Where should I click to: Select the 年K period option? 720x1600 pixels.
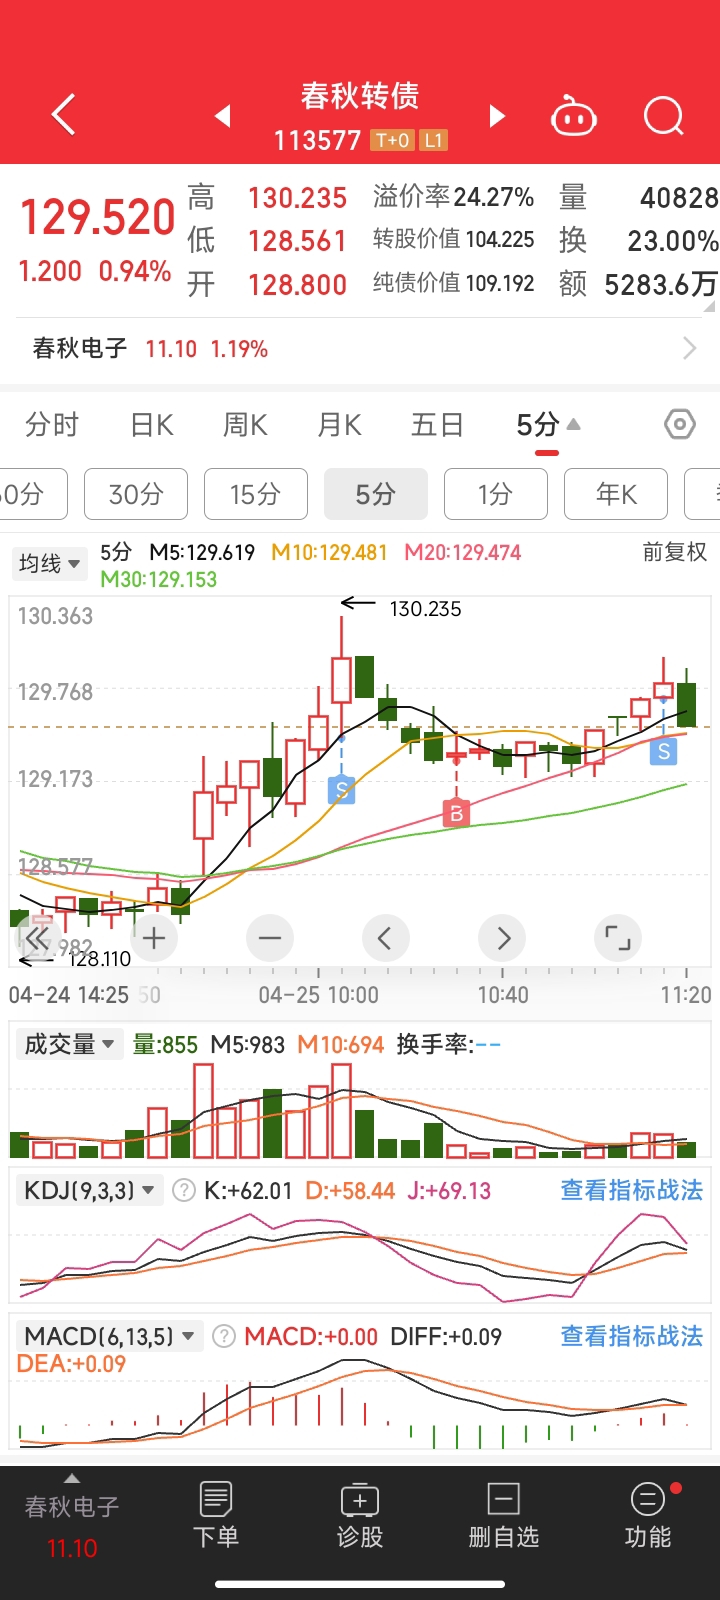point(616,494)
